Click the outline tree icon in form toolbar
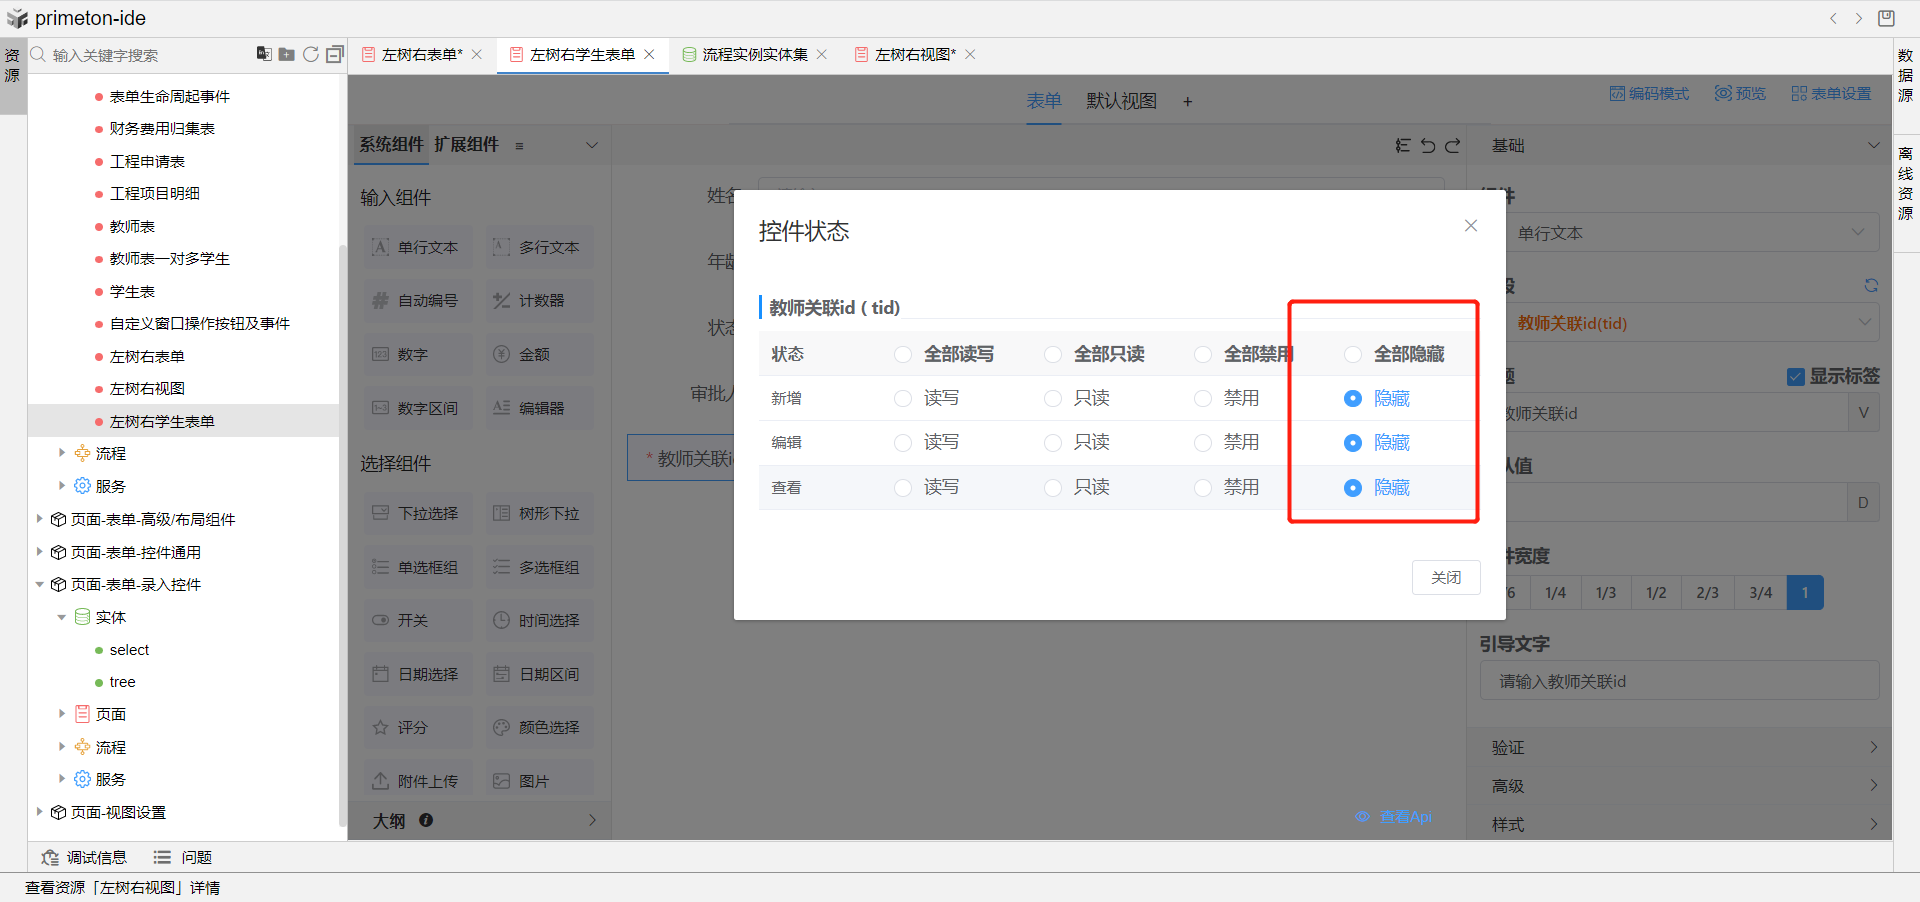Image resolution: width=1920 pixels, height=902 pixels. (1403, 146)
